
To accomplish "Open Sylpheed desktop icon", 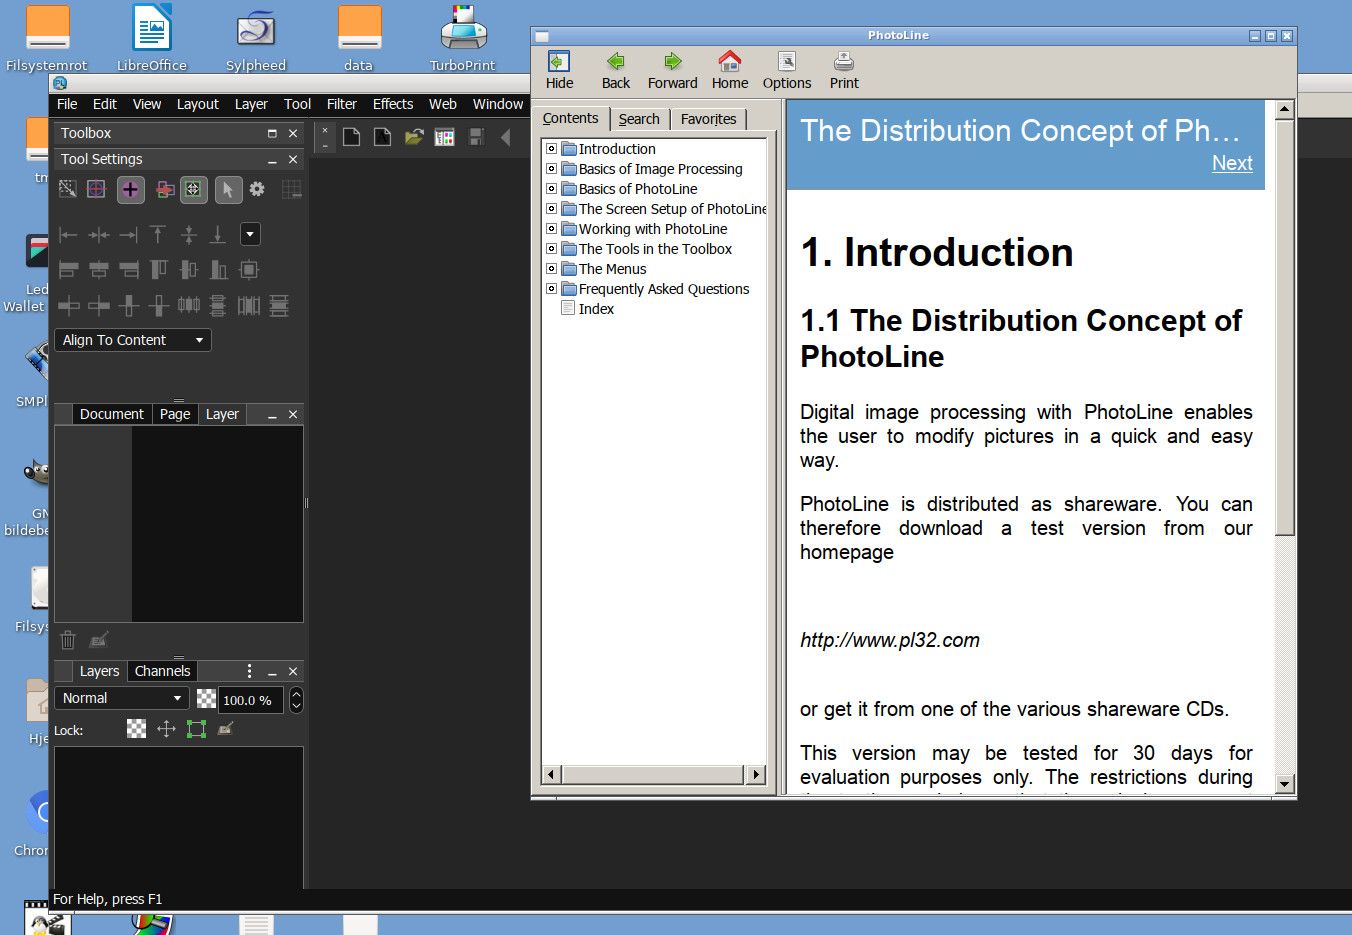I will click(256, 38).
